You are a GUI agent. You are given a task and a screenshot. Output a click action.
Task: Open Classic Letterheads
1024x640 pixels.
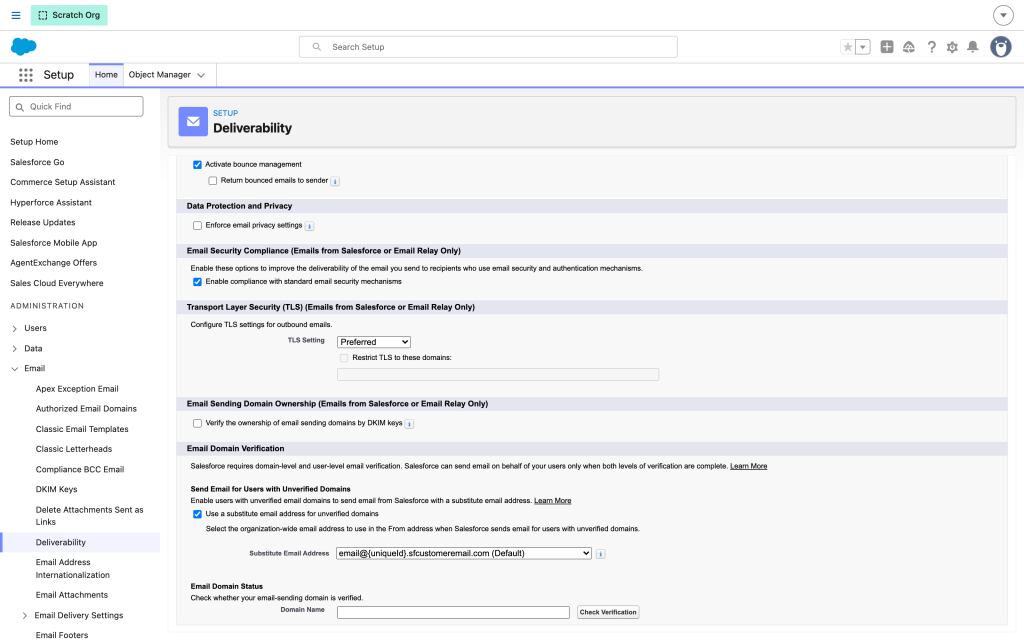point(74,449)
